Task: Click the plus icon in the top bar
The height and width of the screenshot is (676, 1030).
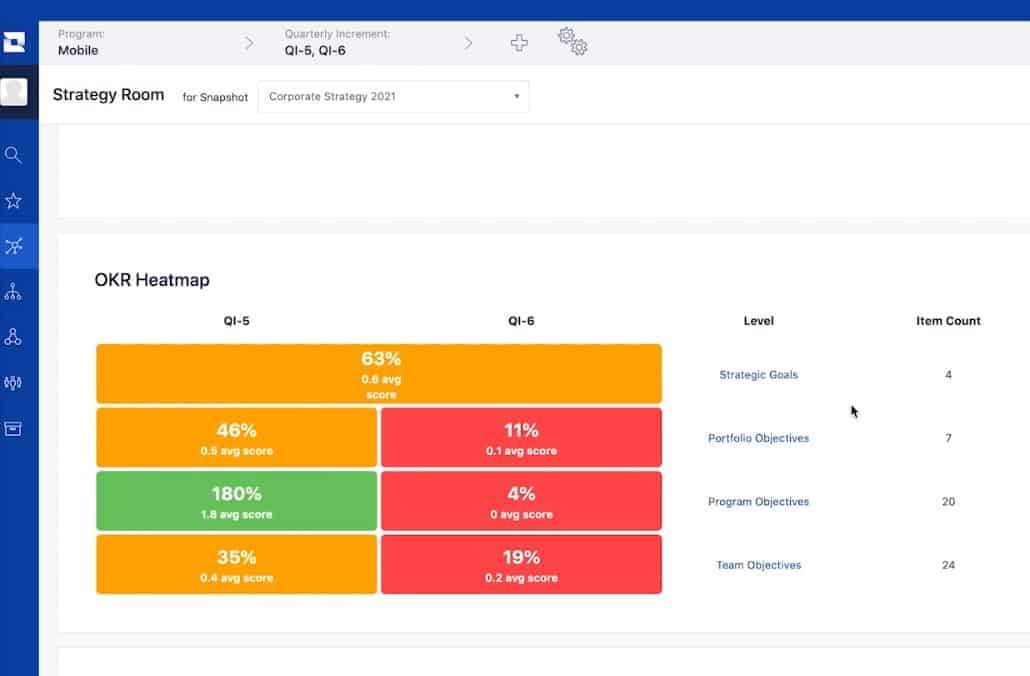Action: pyautogui.click(x=519, y=42)
